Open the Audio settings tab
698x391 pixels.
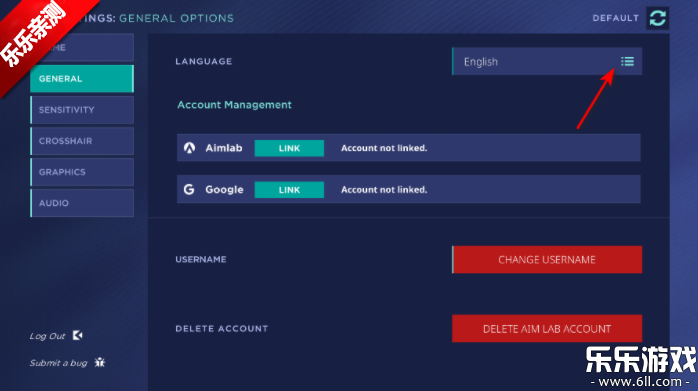click(x=82, y=203)
